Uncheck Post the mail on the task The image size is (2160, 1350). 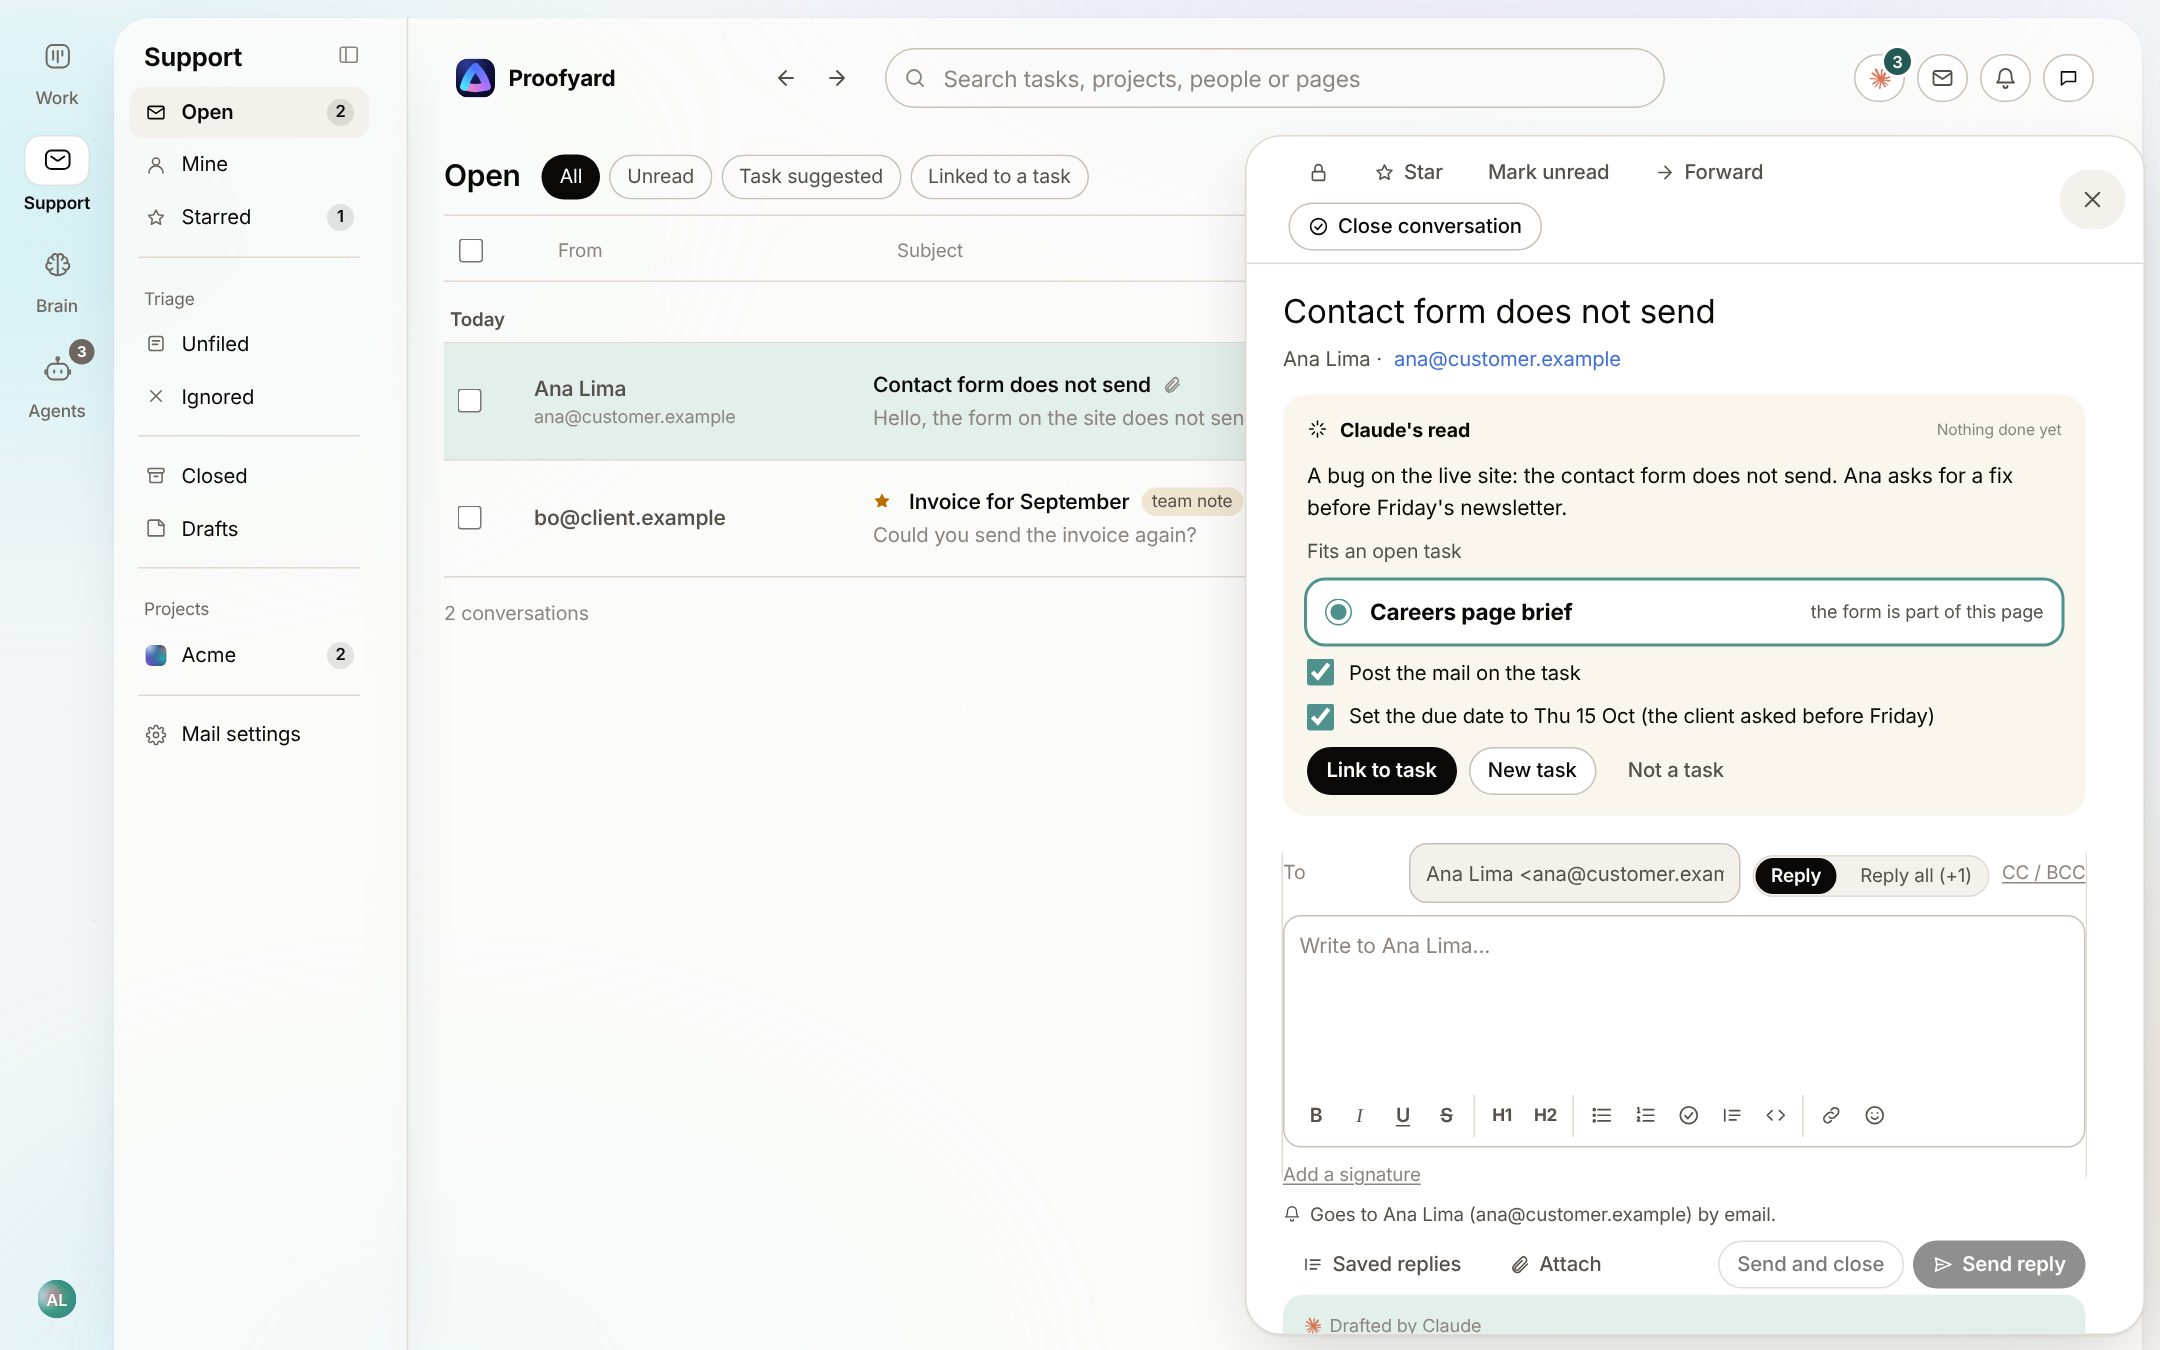(1320, 672)
